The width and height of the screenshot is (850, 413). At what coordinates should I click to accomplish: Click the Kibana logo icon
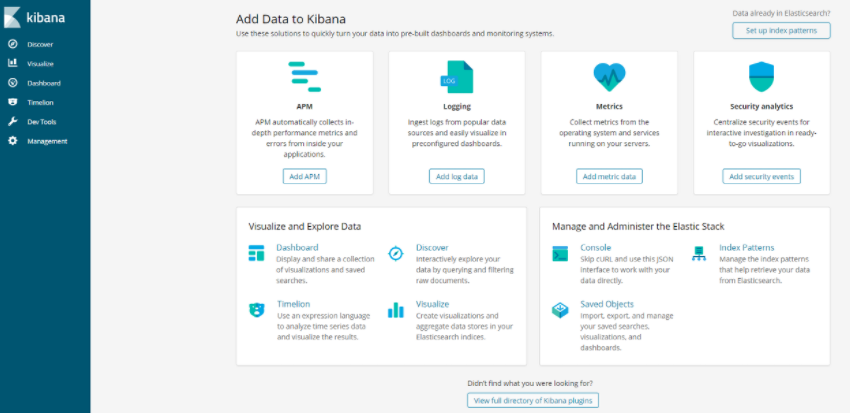(x=12, y=17)
